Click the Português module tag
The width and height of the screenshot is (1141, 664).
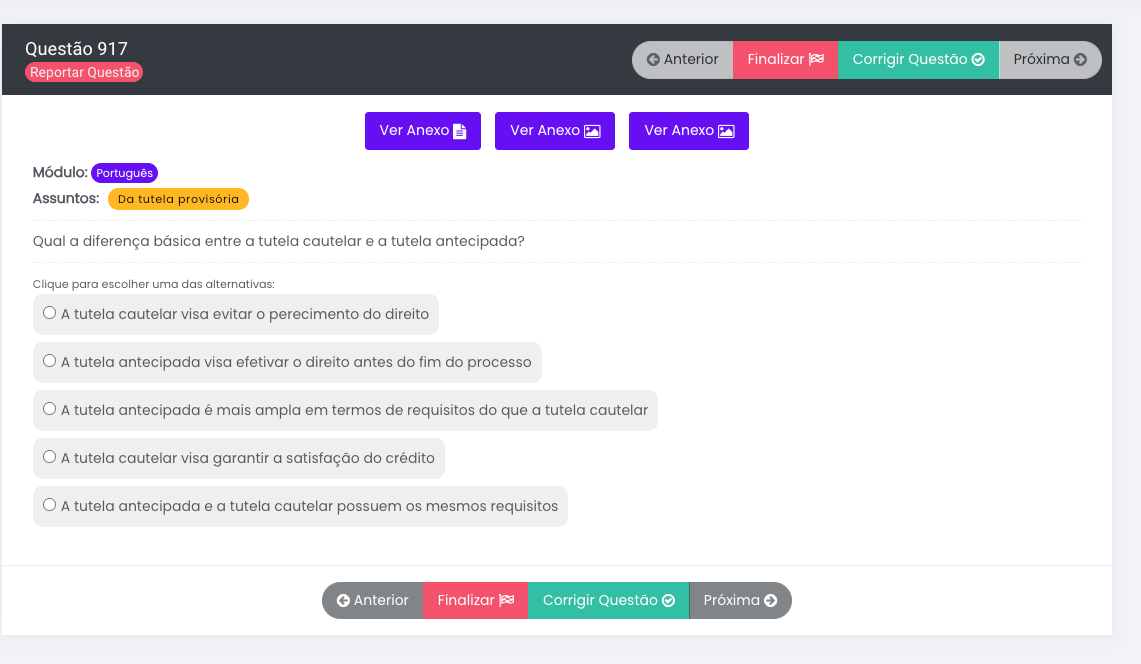click(124, 173)
